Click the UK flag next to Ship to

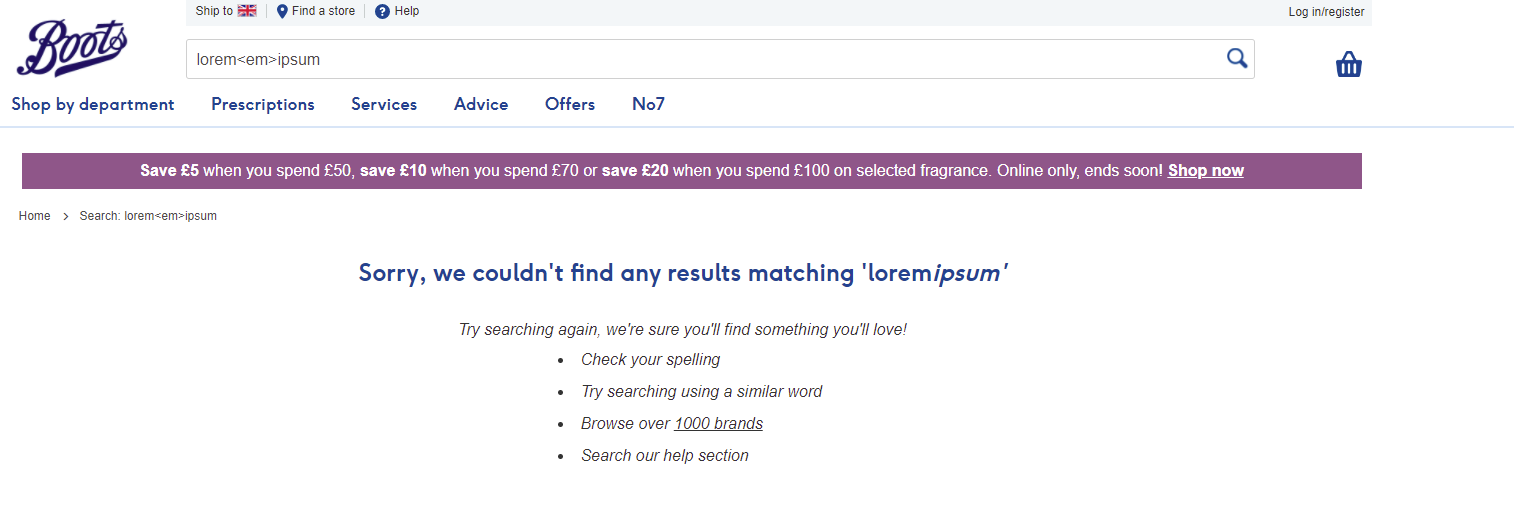247,11
